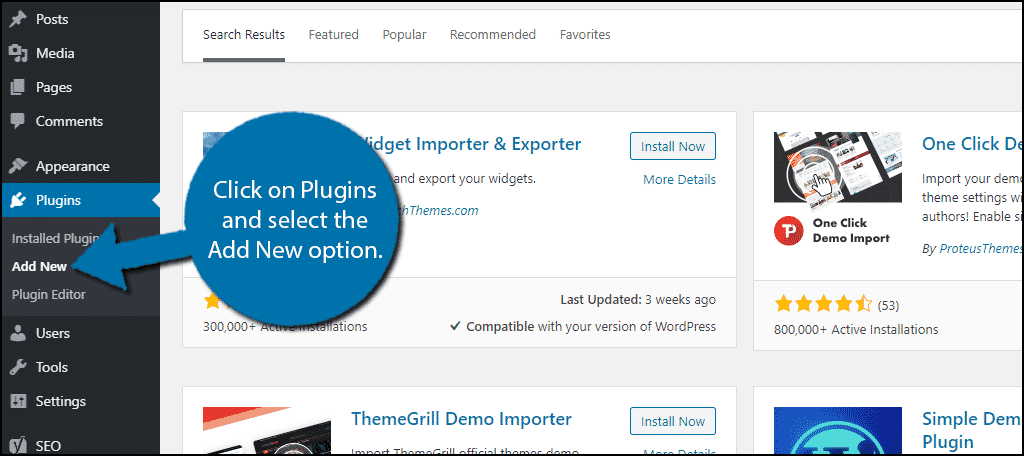Click the Media icon in sidebar

tap(18, 54)
